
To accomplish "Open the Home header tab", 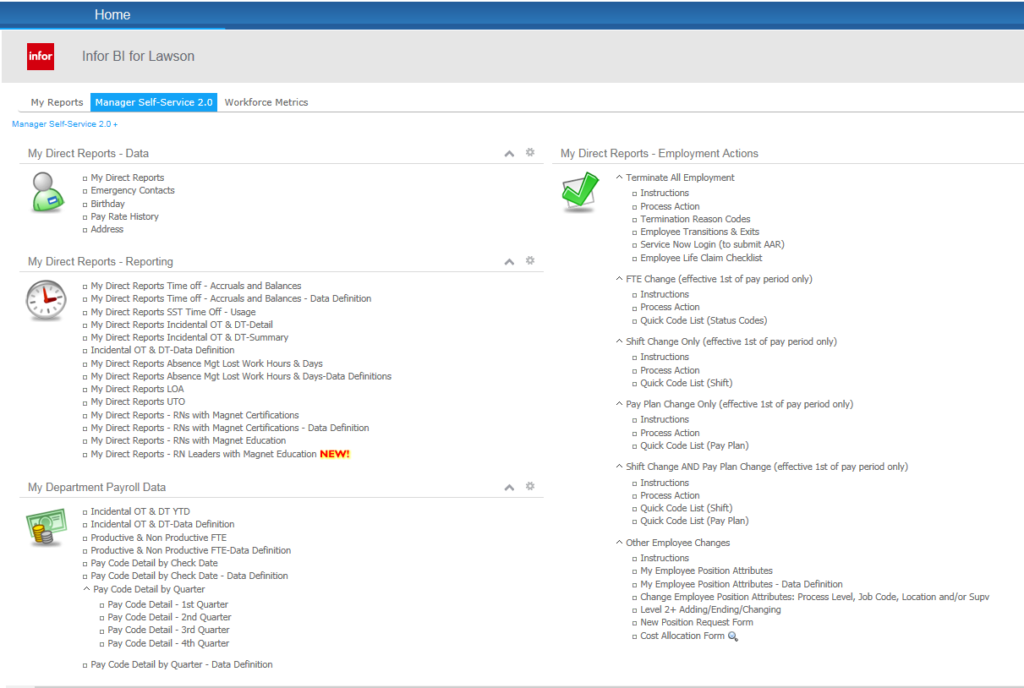I will point(112,15).
